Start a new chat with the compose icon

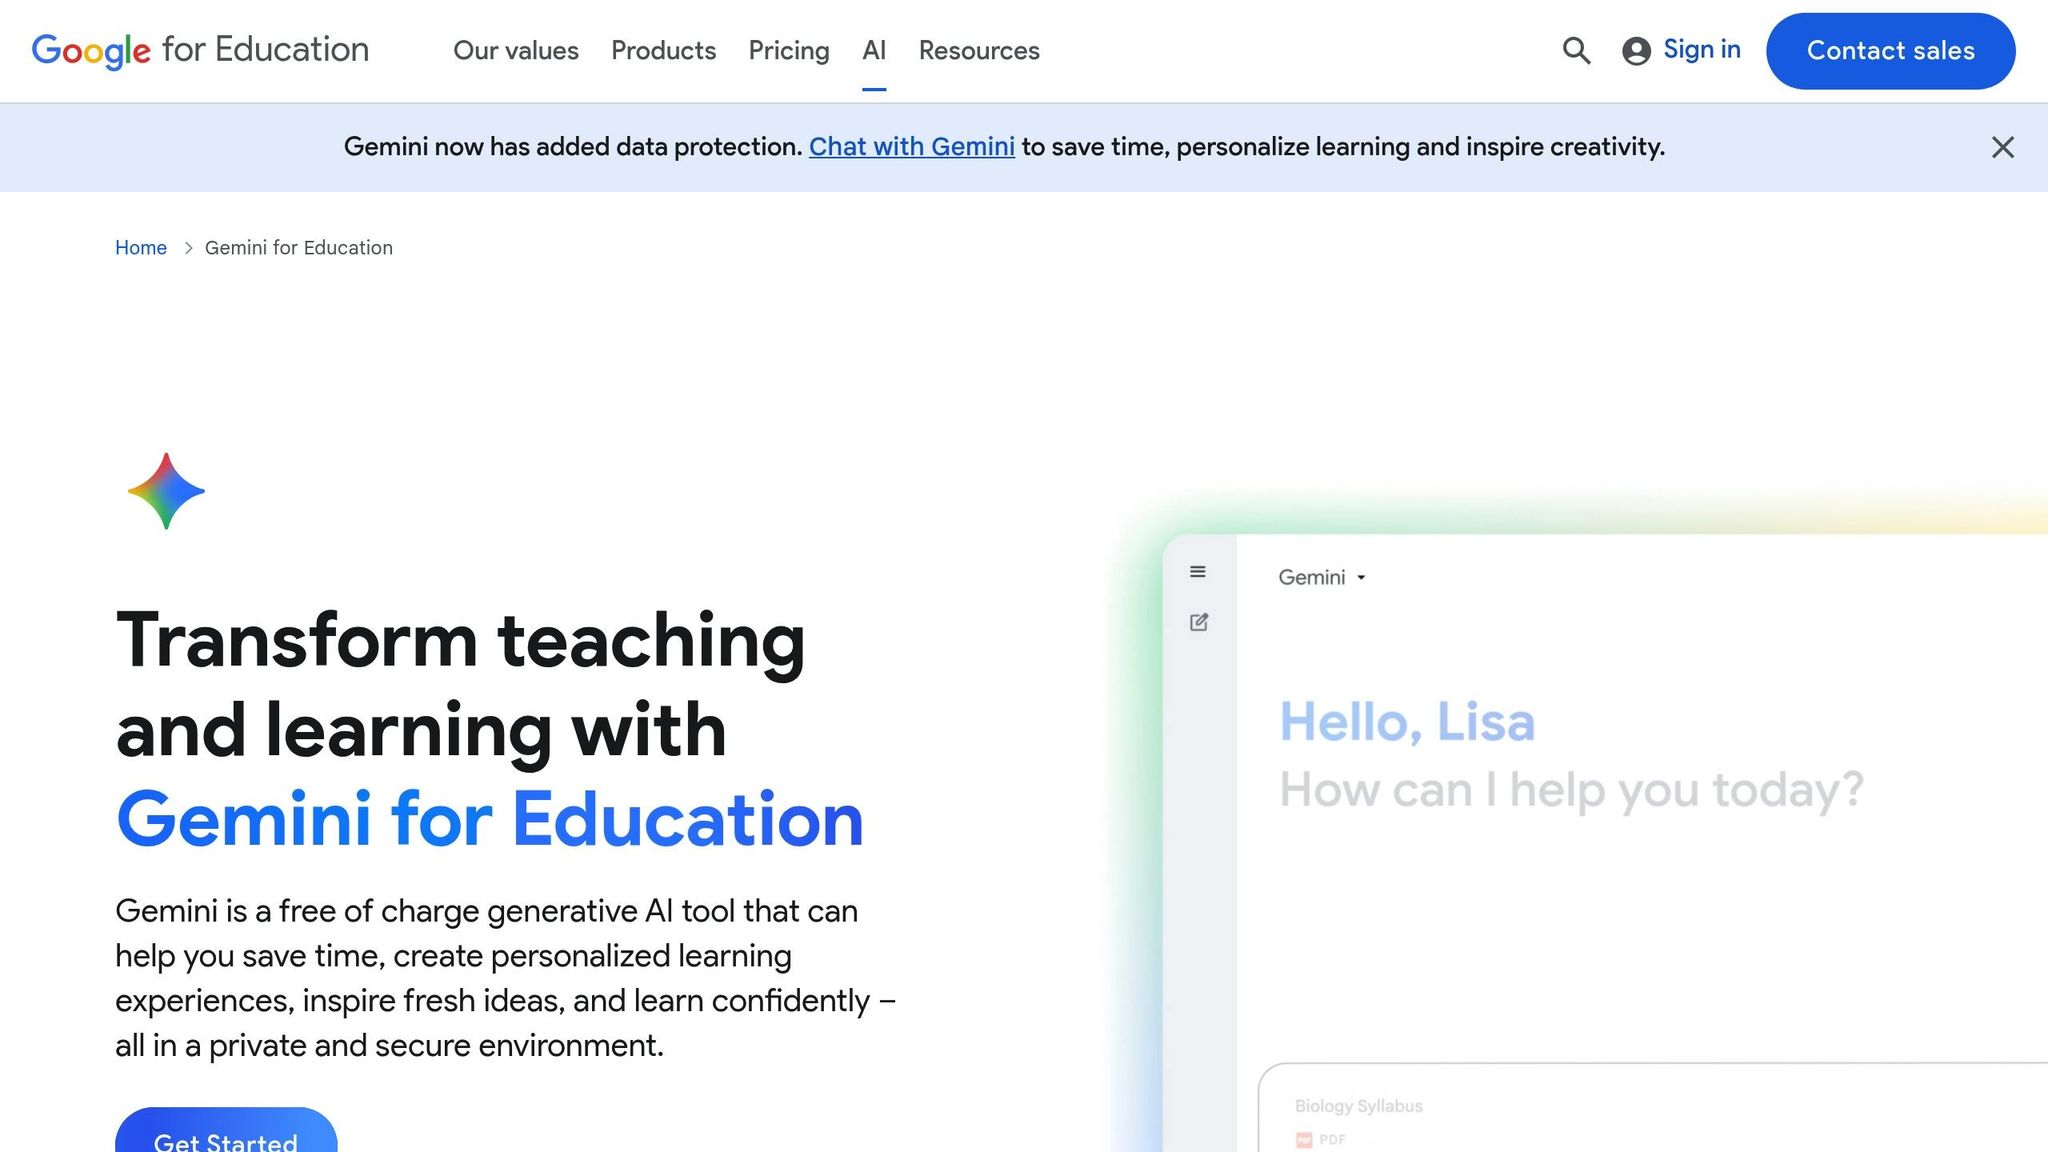pos(1197,622)
